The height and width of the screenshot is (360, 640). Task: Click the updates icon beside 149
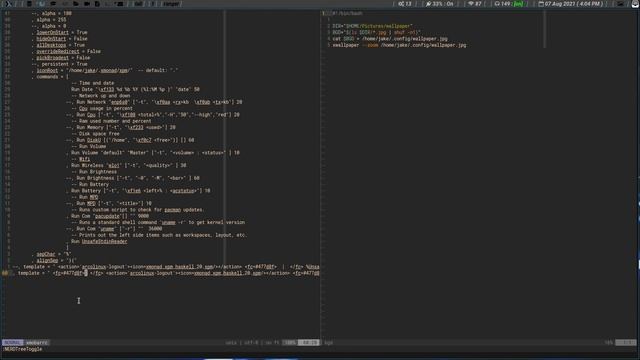[x=497, y=4]
